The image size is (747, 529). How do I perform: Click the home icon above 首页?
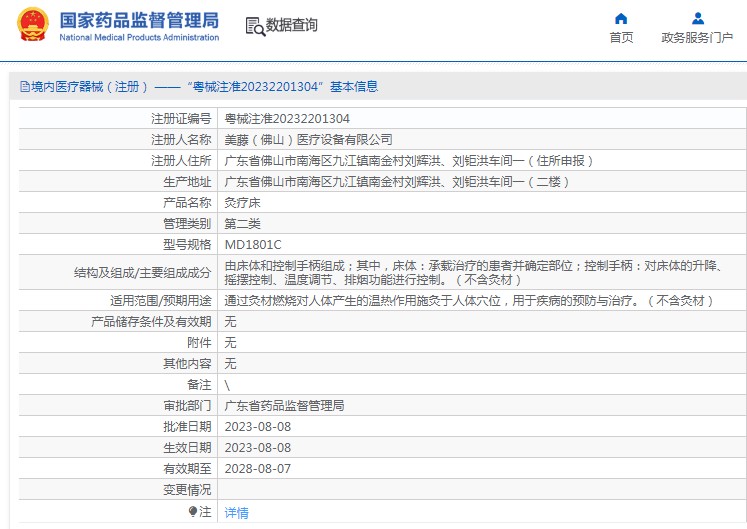coord(621,18)
